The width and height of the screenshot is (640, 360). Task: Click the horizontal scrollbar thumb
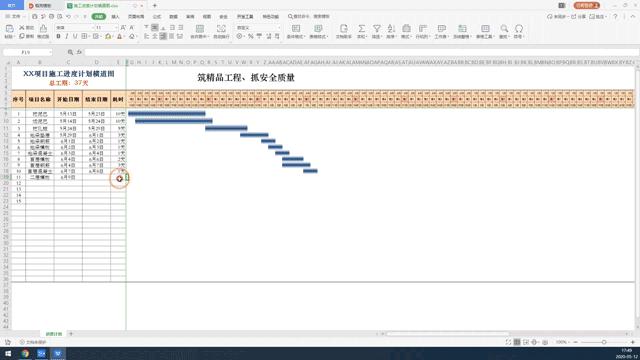(x=447, y=334)
